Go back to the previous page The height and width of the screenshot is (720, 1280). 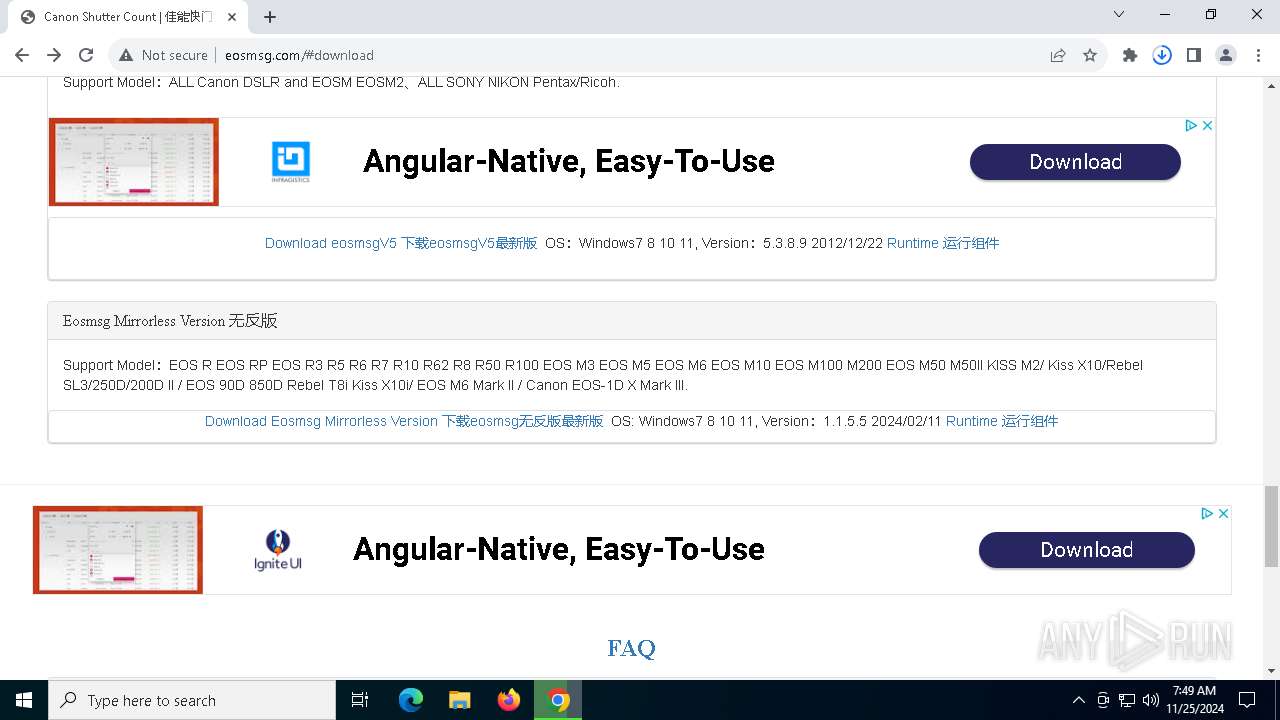[22, 55]
